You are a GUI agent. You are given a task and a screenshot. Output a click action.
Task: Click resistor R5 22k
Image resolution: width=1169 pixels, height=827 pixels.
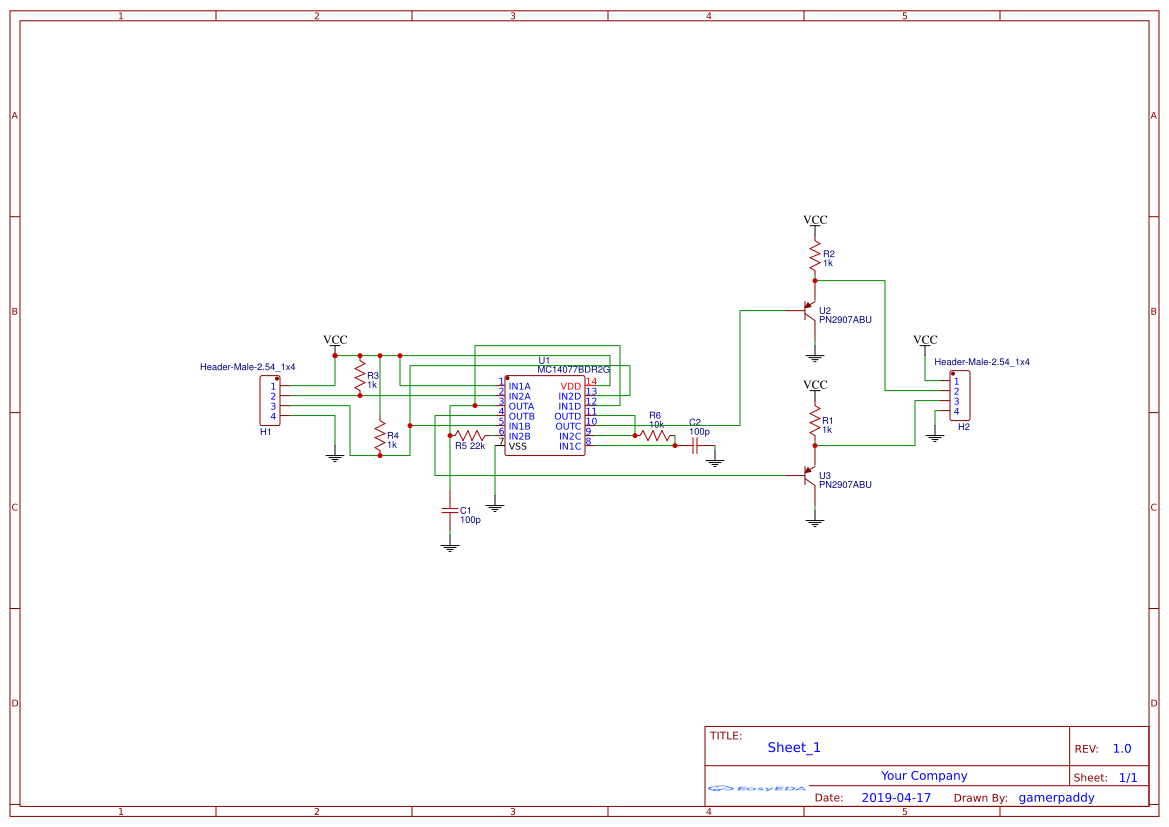(x=470, y=435)
